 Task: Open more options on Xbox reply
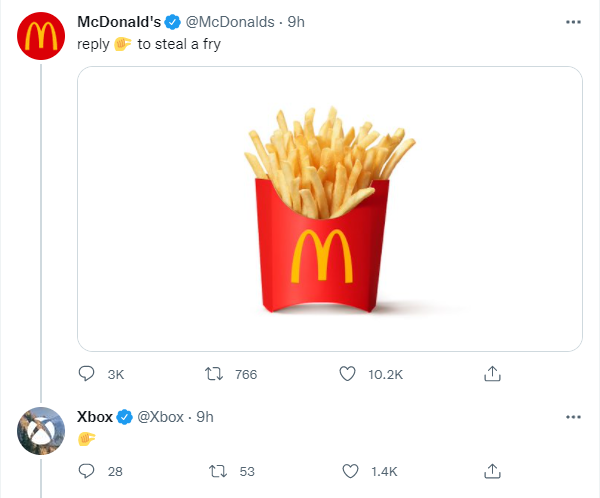coord(573,416)
